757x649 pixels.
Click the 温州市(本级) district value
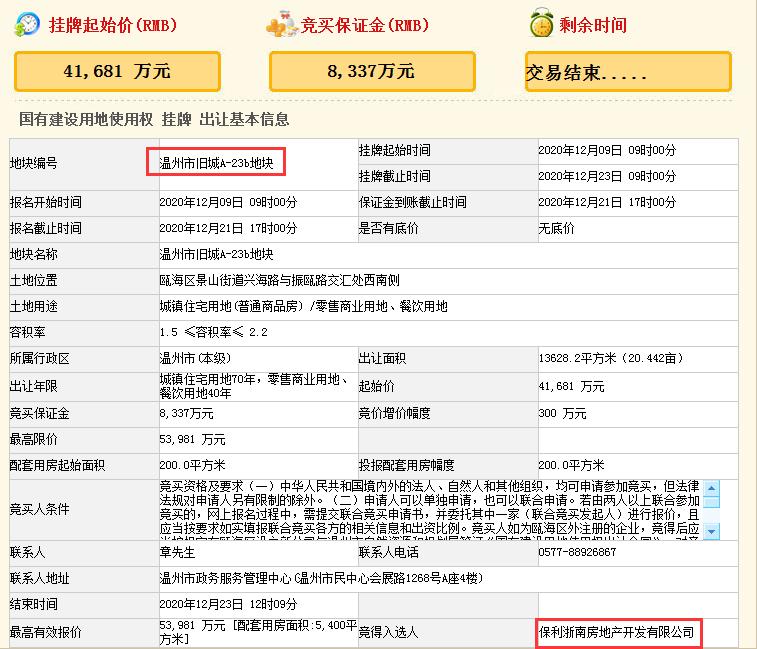coord(196,358)
